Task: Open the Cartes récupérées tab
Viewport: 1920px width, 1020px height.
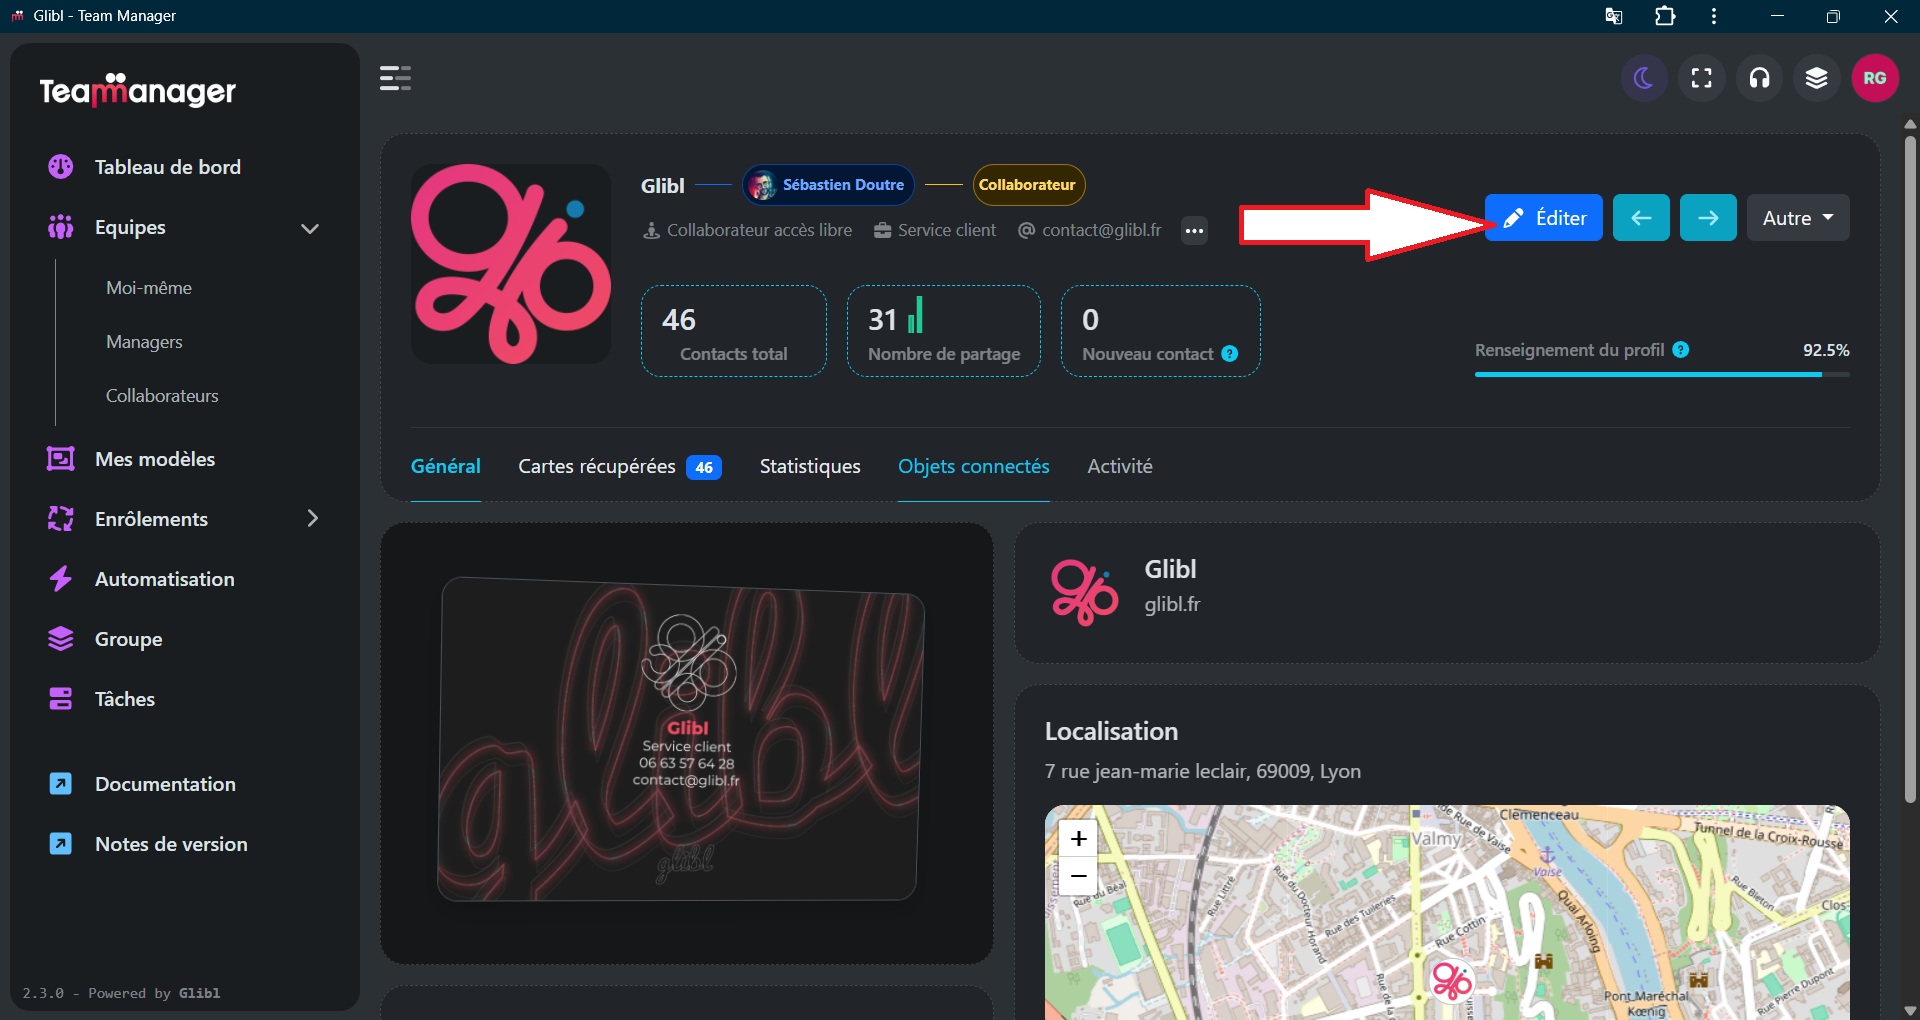Action: click(618, 467)
